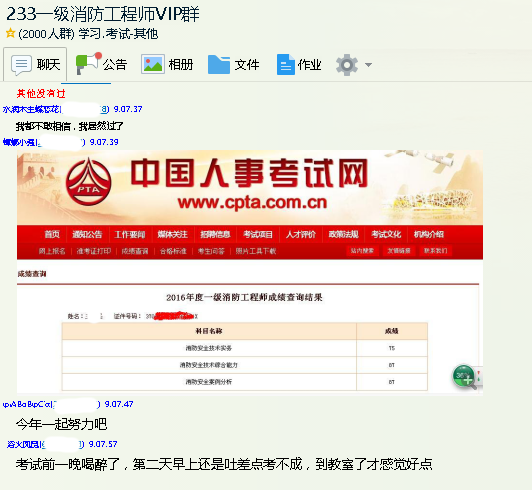This screenshot has height=490, width=532.
Task: Click the settings gear icon
Action: (347, 64)
